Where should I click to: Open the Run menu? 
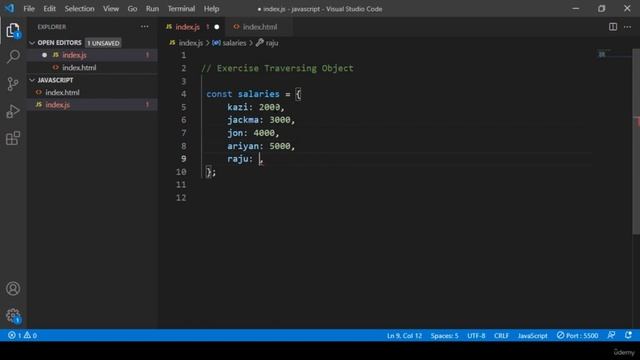click(x=152, y=9)
